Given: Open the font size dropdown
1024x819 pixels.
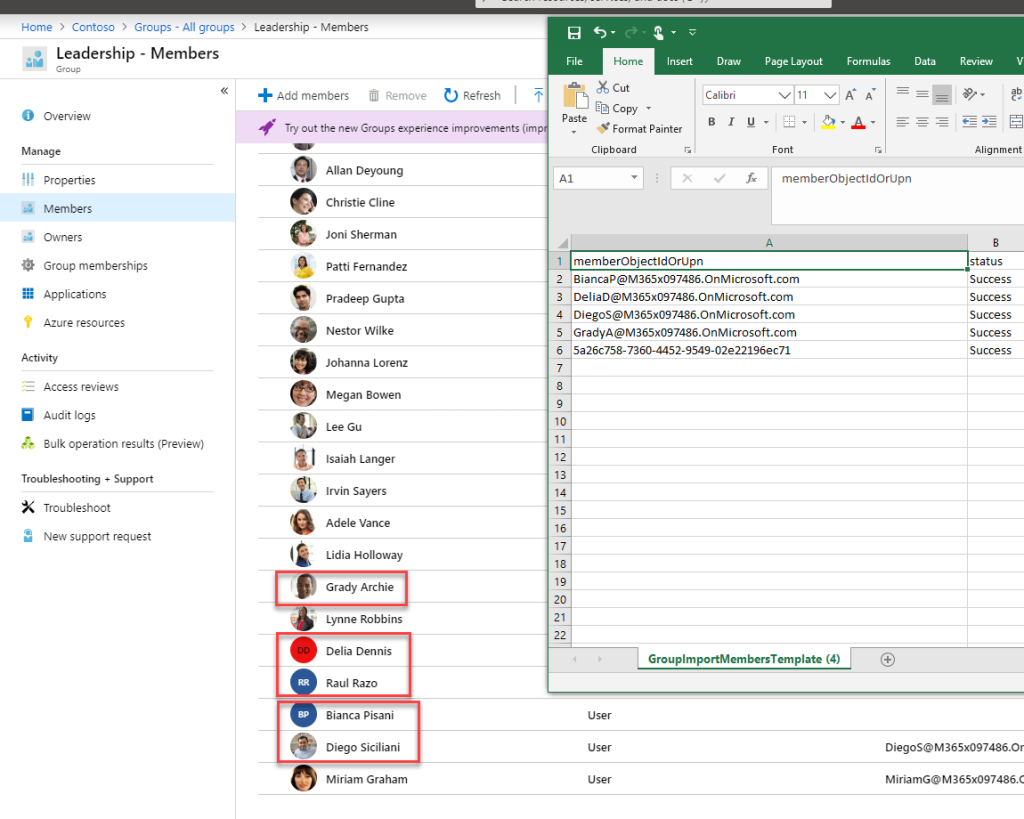Looking at the screenshot, I should pyautogui.click(x=832, y=94).
